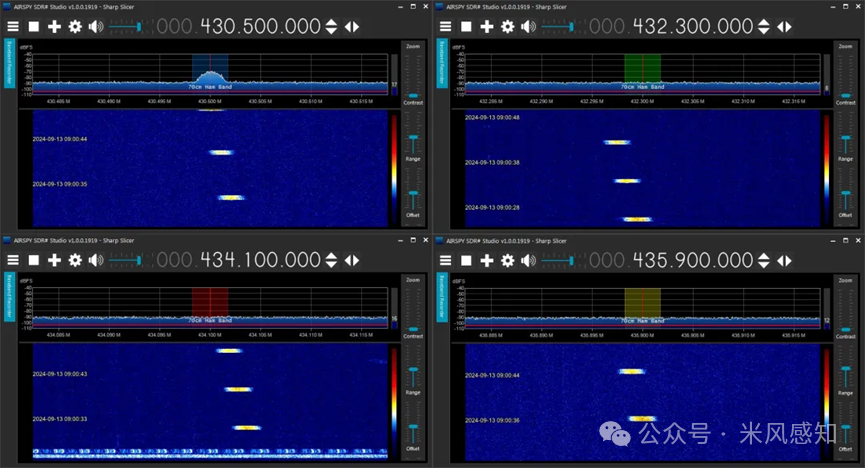Open settings gear in 430.500 window
This screenshot has width=865, height=468.
(75, 26)
